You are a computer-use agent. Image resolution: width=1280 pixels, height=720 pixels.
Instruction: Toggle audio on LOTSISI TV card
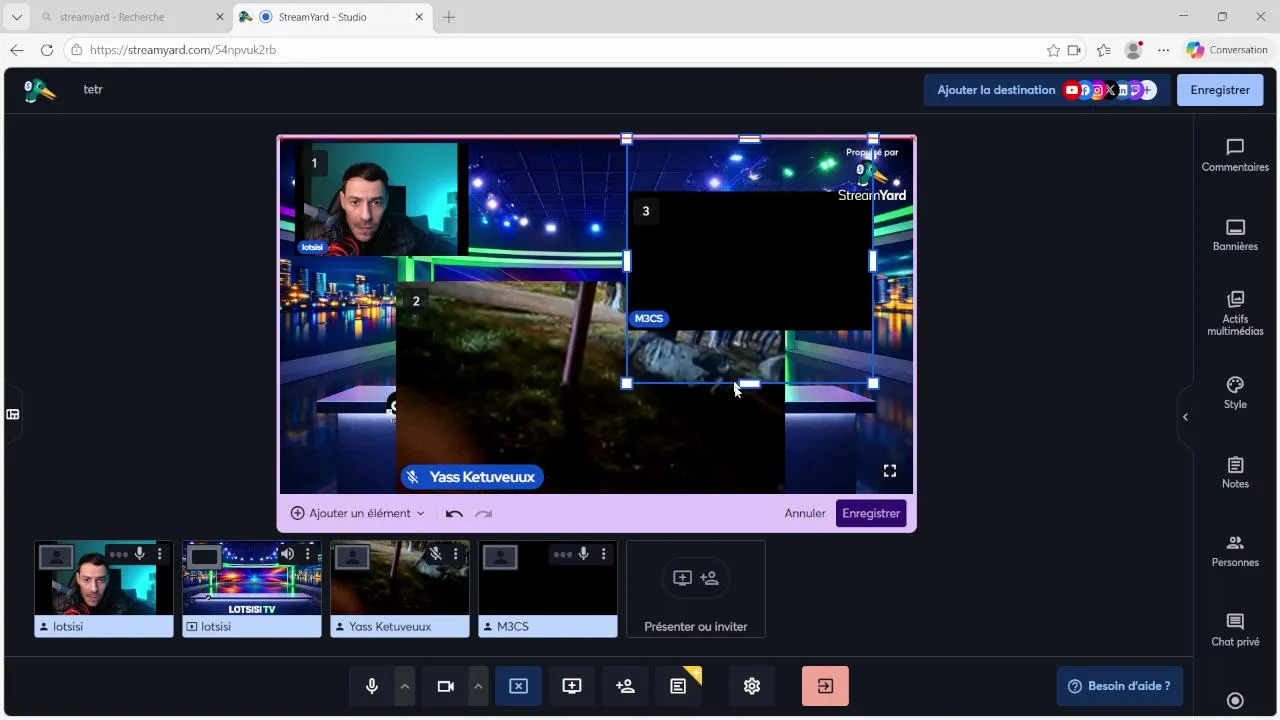pyautogui.click(x=287, y=554)
